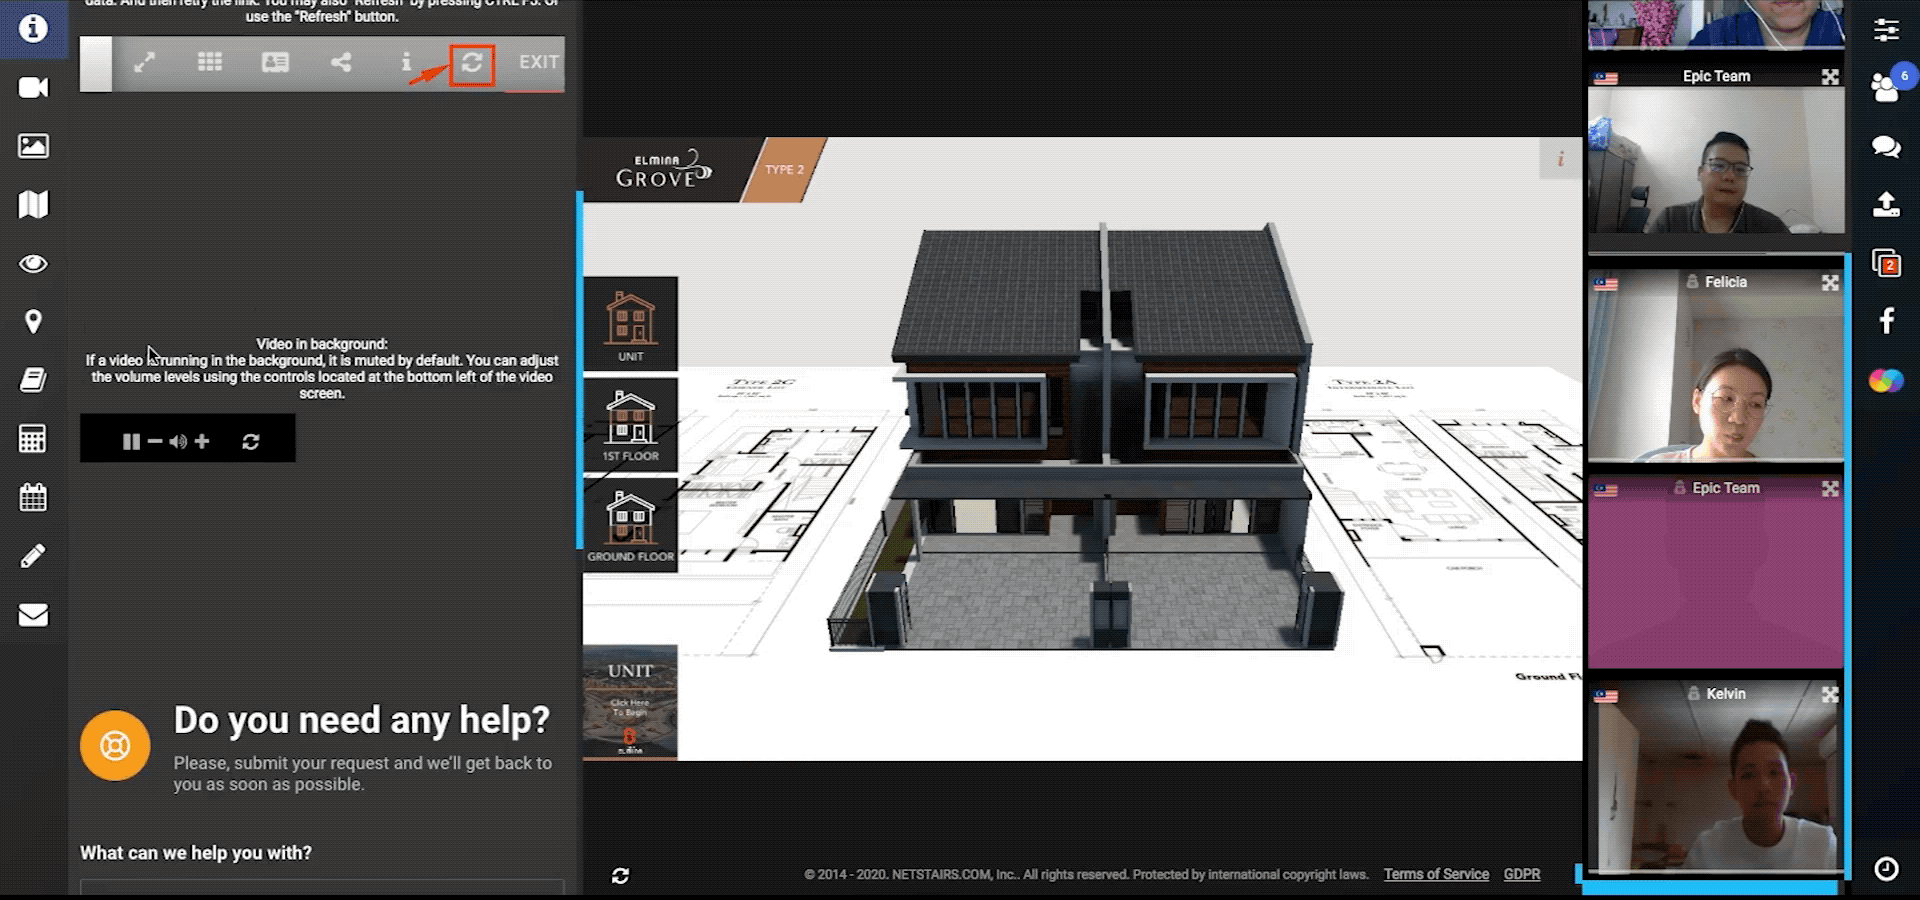Image resolution: width=1920 pixels, height=900 pixels.
Task: Click refresh icon in video control bar
Action: point(251,441)
